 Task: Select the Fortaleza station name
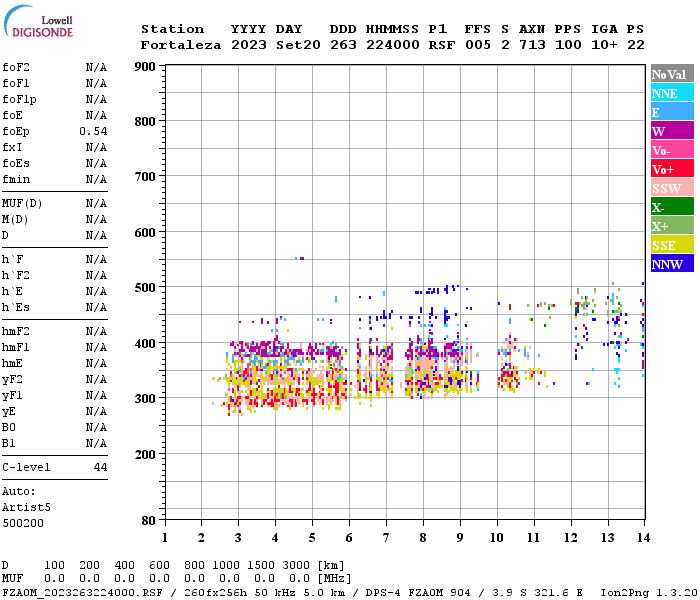[180, 45]
